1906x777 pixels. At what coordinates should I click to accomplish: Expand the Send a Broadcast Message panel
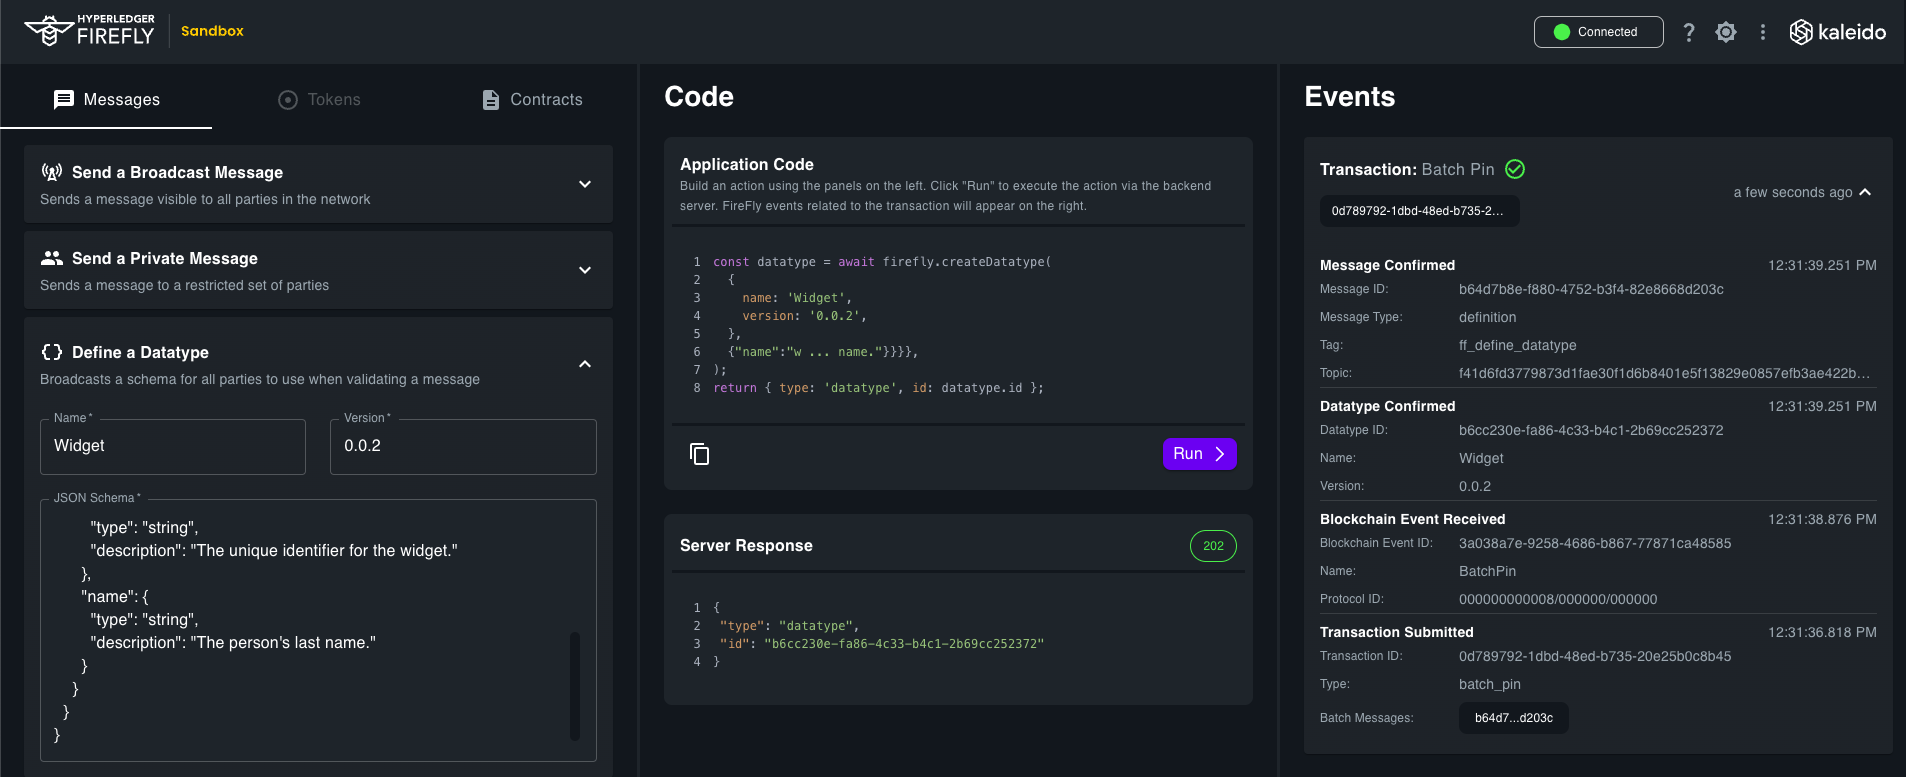tap(585, 184)
